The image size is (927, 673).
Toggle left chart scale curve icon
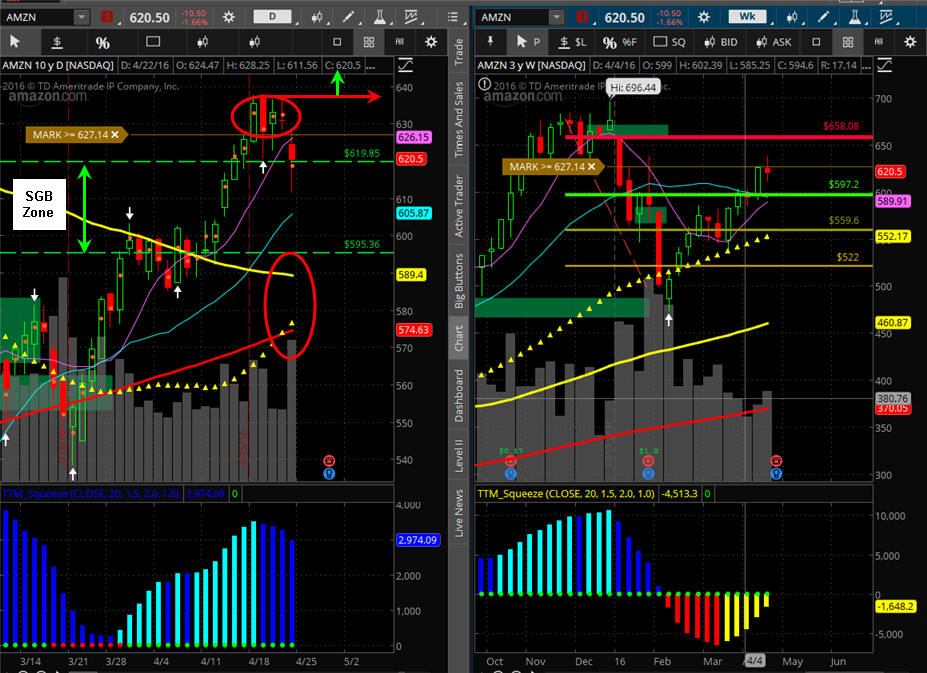click(x=406, y=64)
